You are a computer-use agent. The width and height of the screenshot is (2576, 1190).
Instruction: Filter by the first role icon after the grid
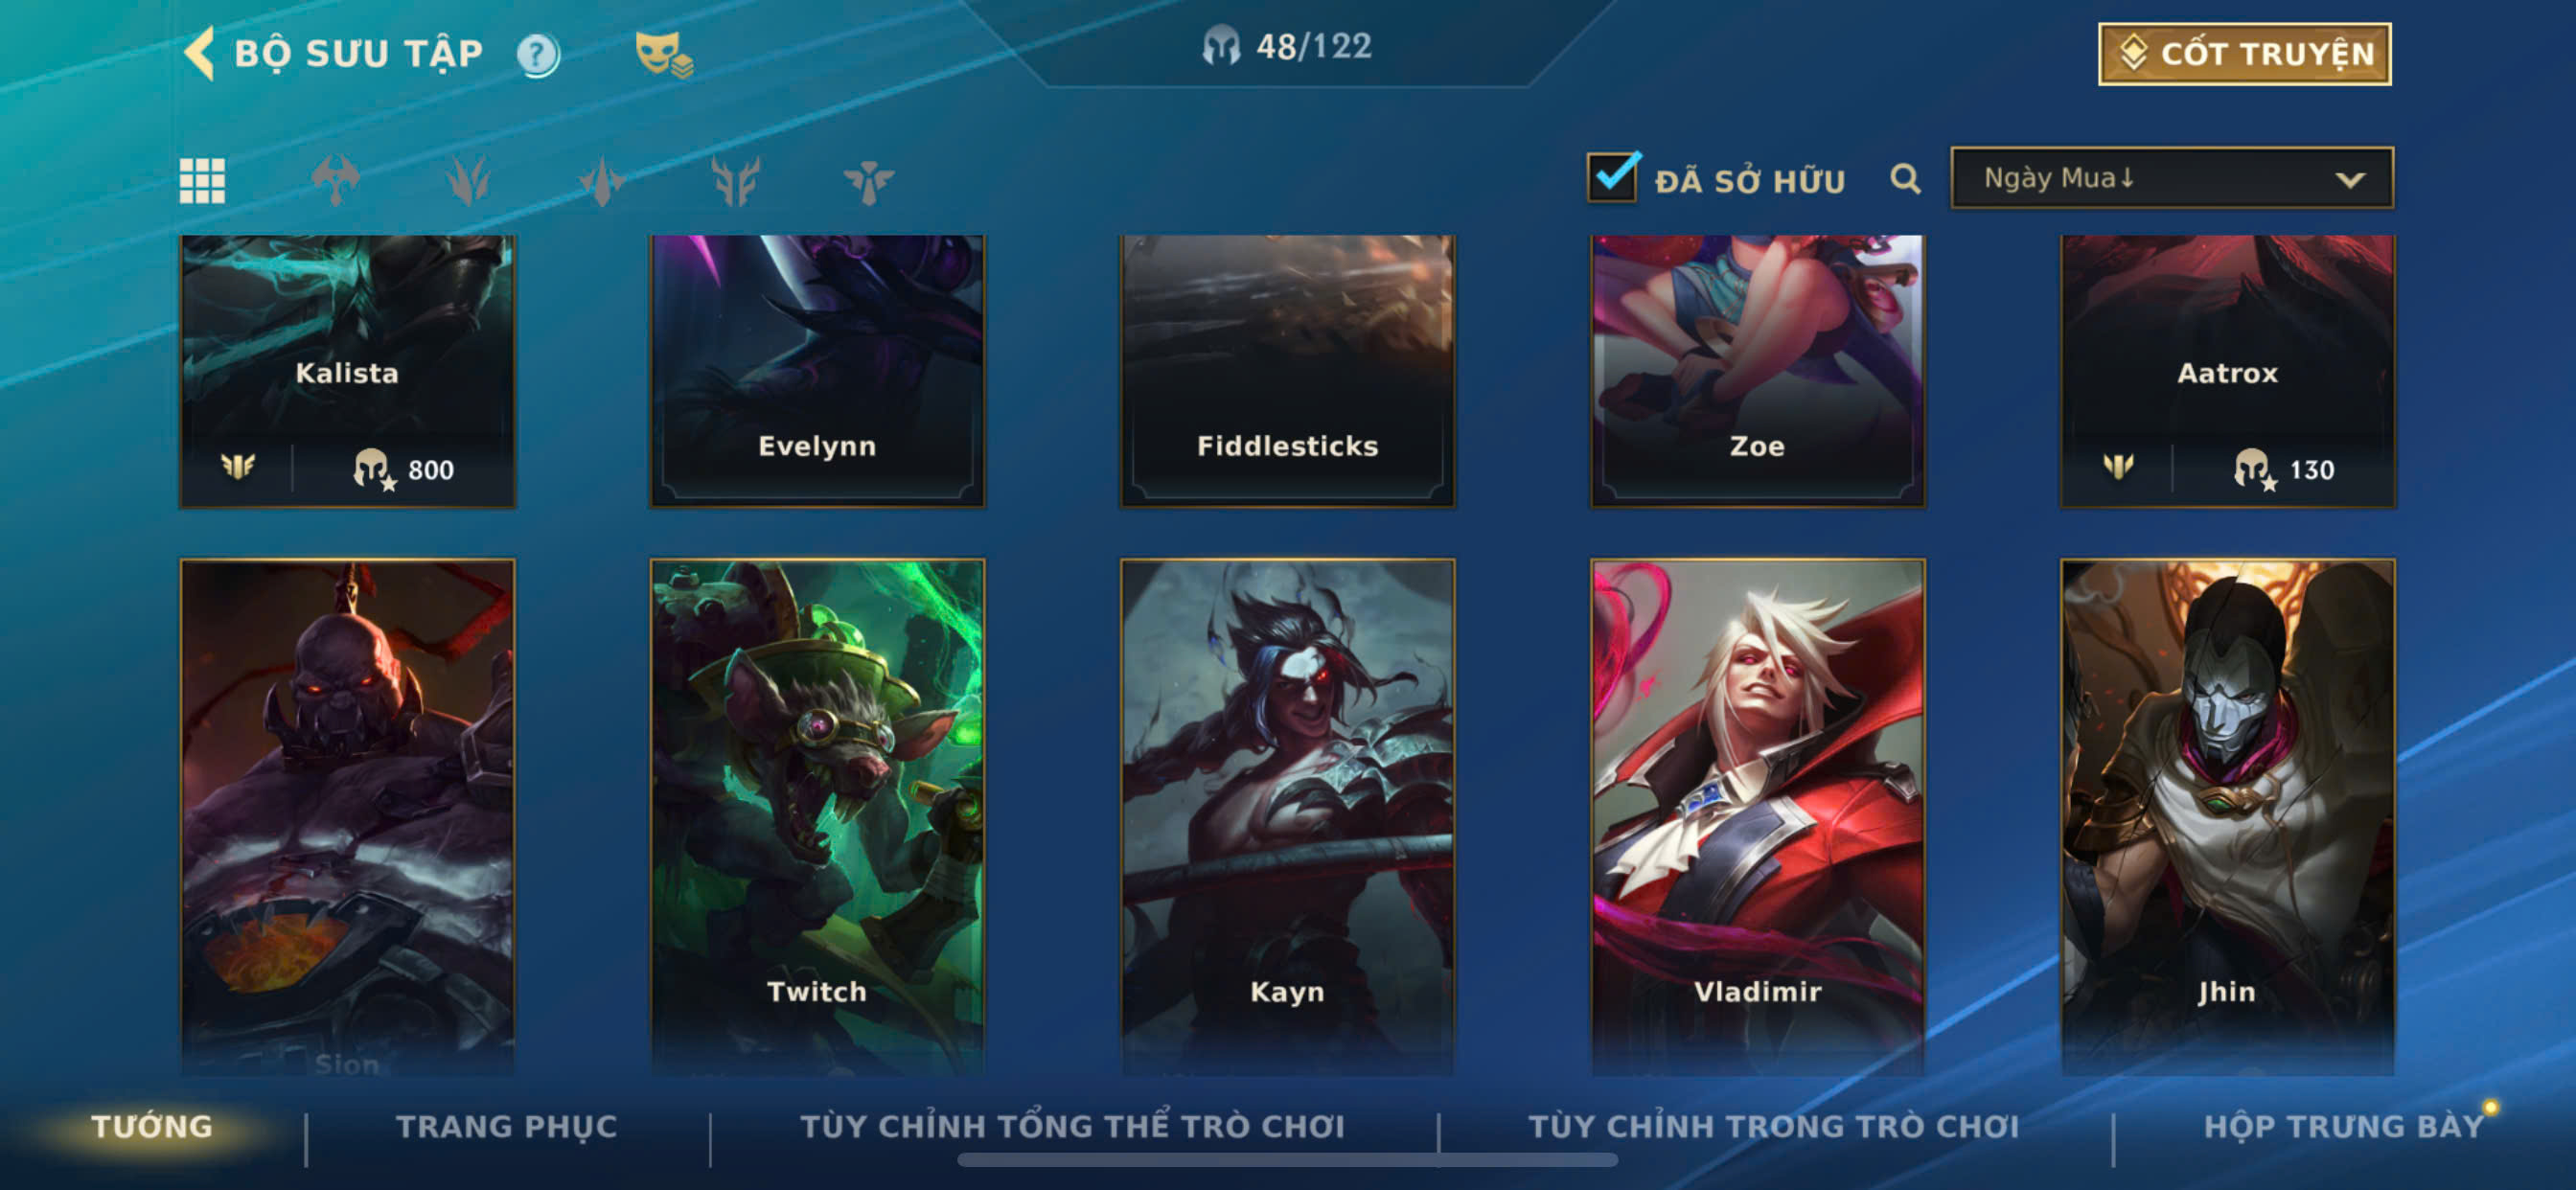point(335,181)
